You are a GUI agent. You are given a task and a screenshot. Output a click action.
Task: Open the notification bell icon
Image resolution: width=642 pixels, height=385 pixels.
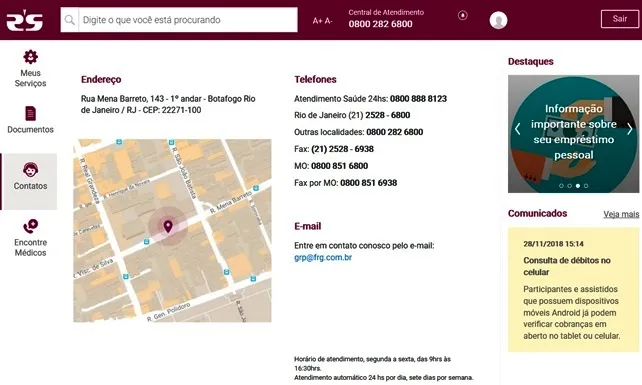[463, 16]
